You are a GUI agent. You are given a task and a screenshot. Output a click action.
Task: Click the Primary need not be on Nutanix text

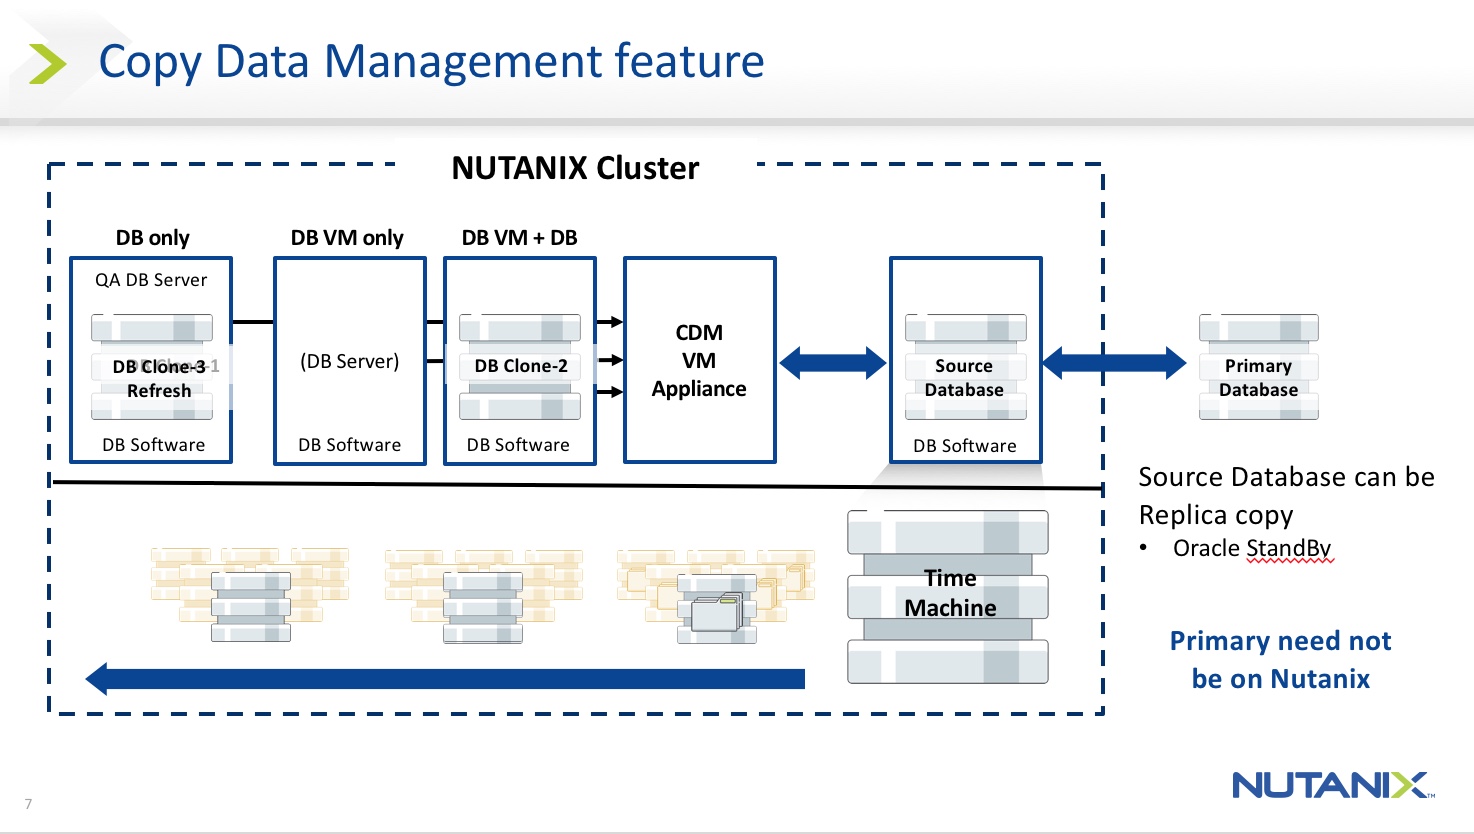(1280, 660)
